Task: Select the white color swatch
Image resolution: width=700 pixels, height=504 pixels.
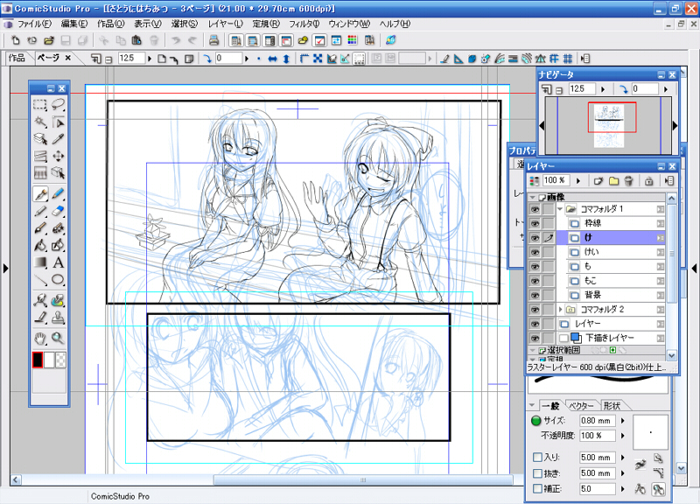Action: coord(49,360)
